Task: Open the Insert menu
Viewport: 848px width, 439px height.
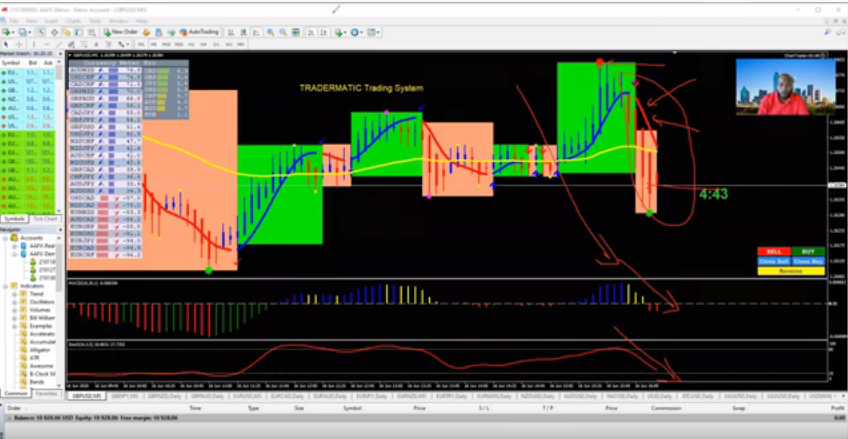Action: pos(51,21)
